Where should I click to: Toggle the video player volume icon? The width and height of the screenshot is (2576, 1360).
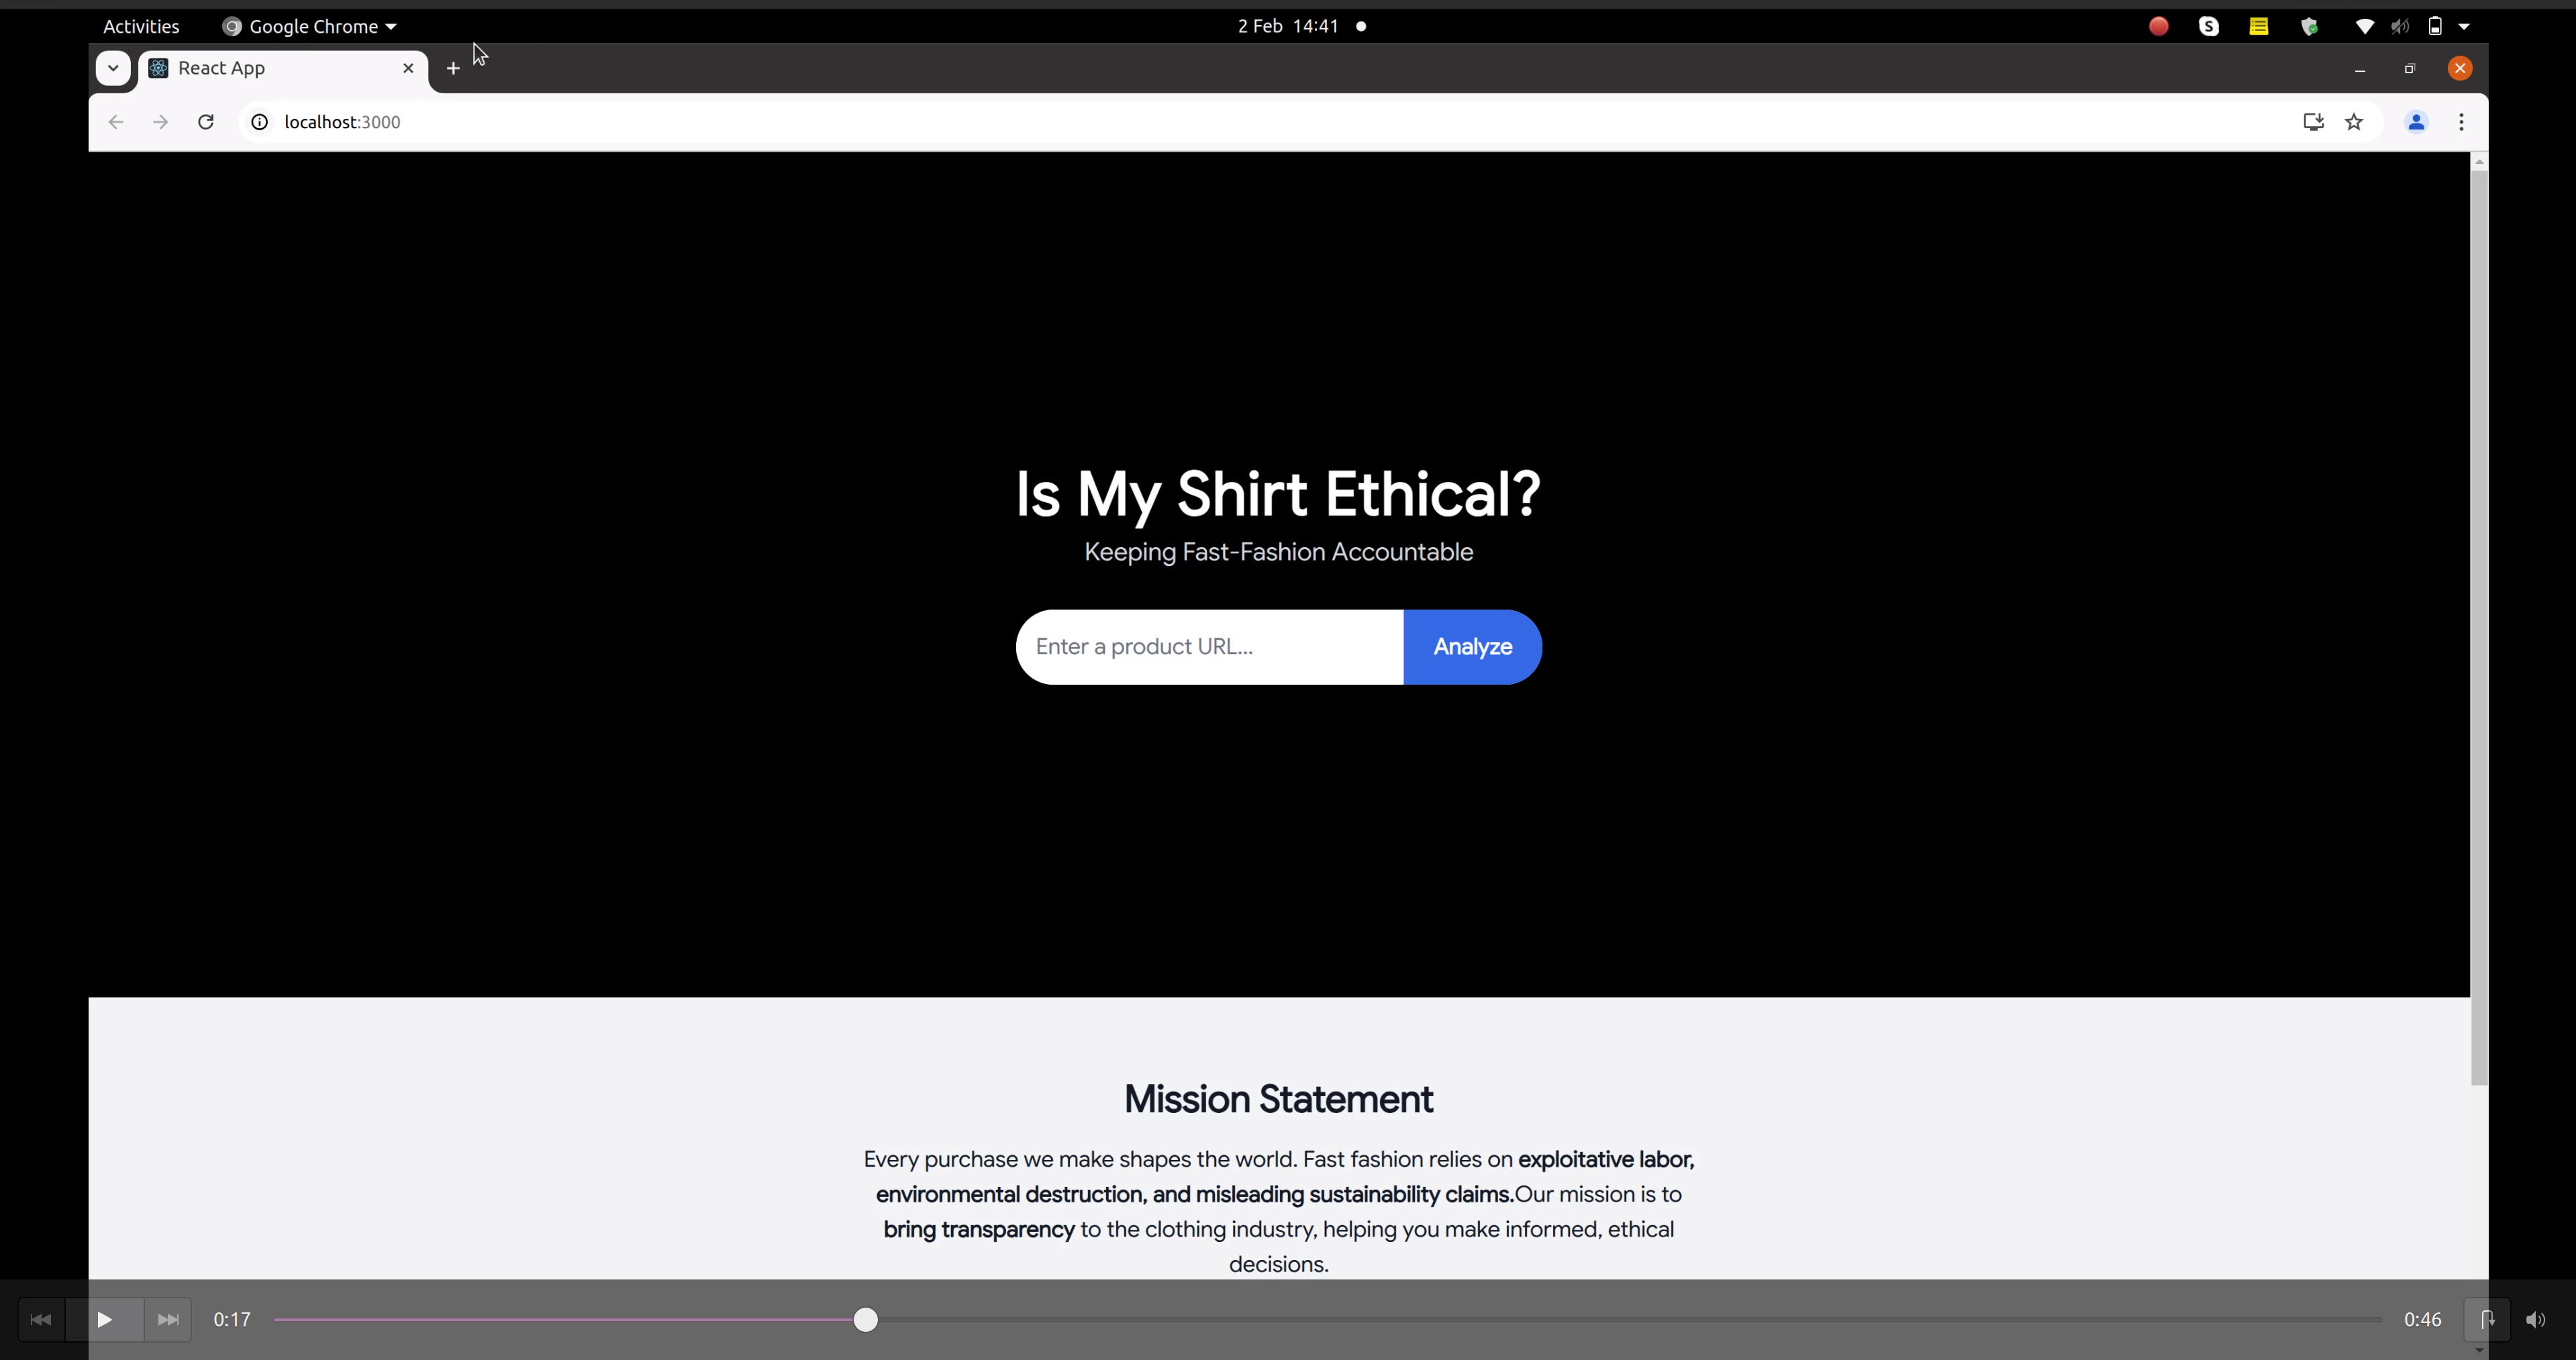point(2535,1319)
